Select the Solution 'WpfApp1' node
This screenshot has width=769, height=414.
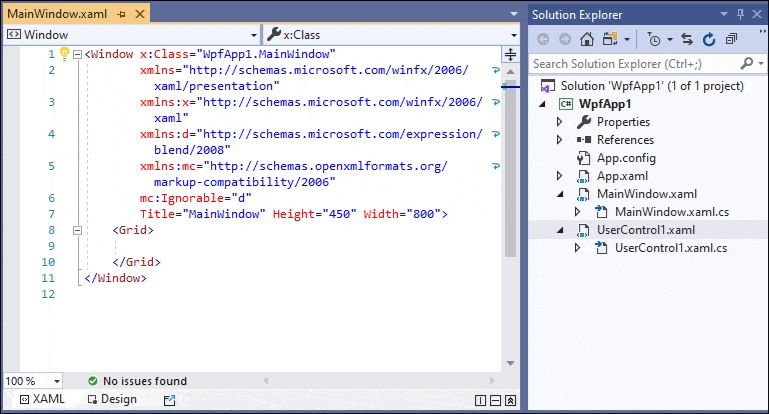[x=652, y=86]
